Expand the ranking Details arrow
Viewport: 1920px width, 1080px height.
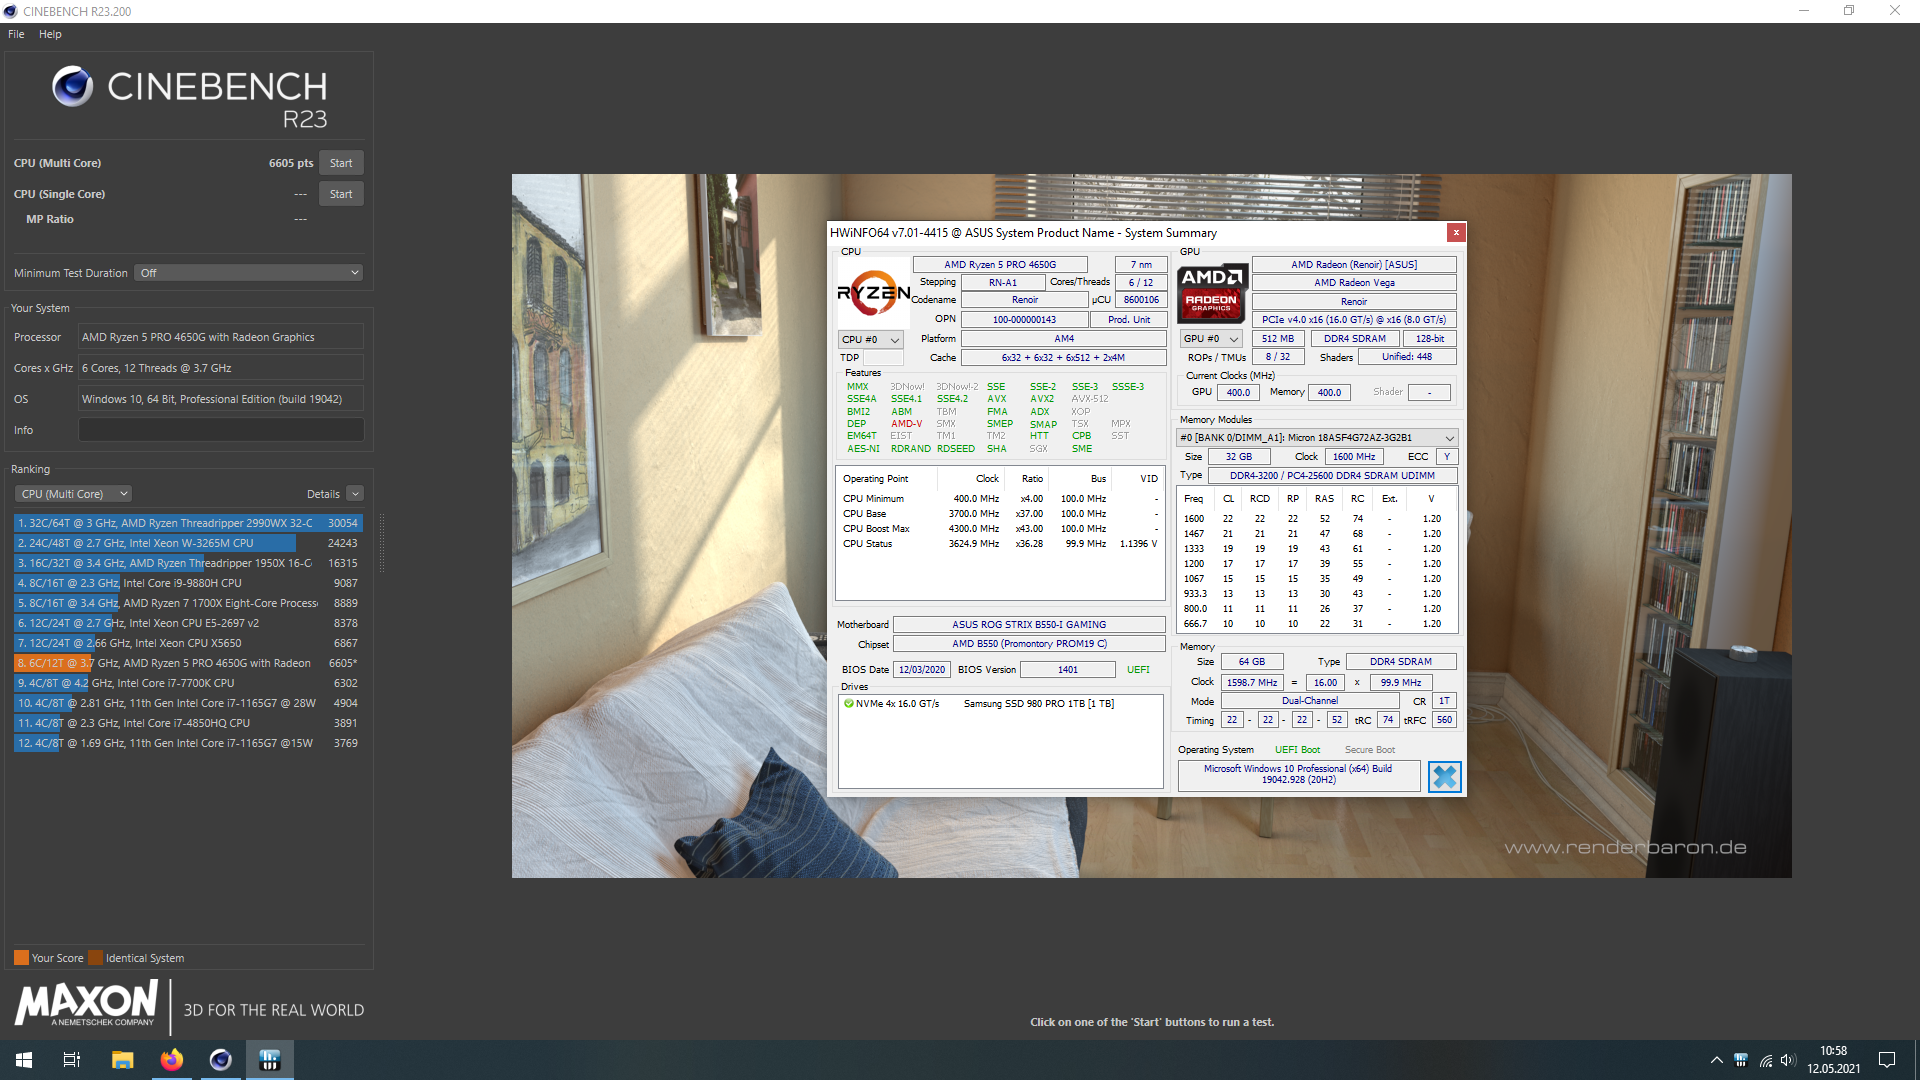click(355, 494)
